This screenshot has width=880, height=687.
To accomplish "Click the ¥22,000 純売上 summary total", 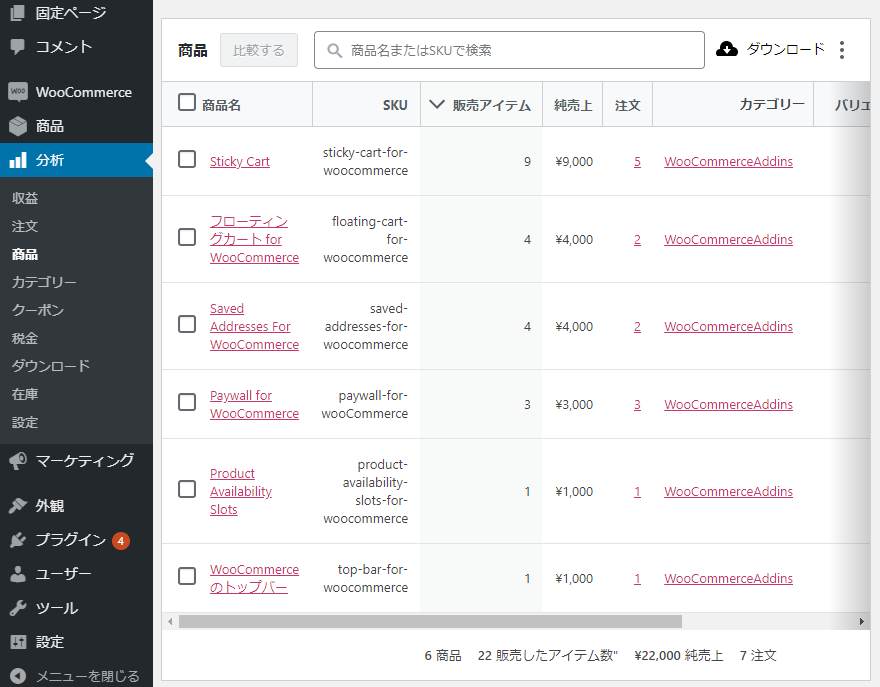I will [x=679, y=656].
